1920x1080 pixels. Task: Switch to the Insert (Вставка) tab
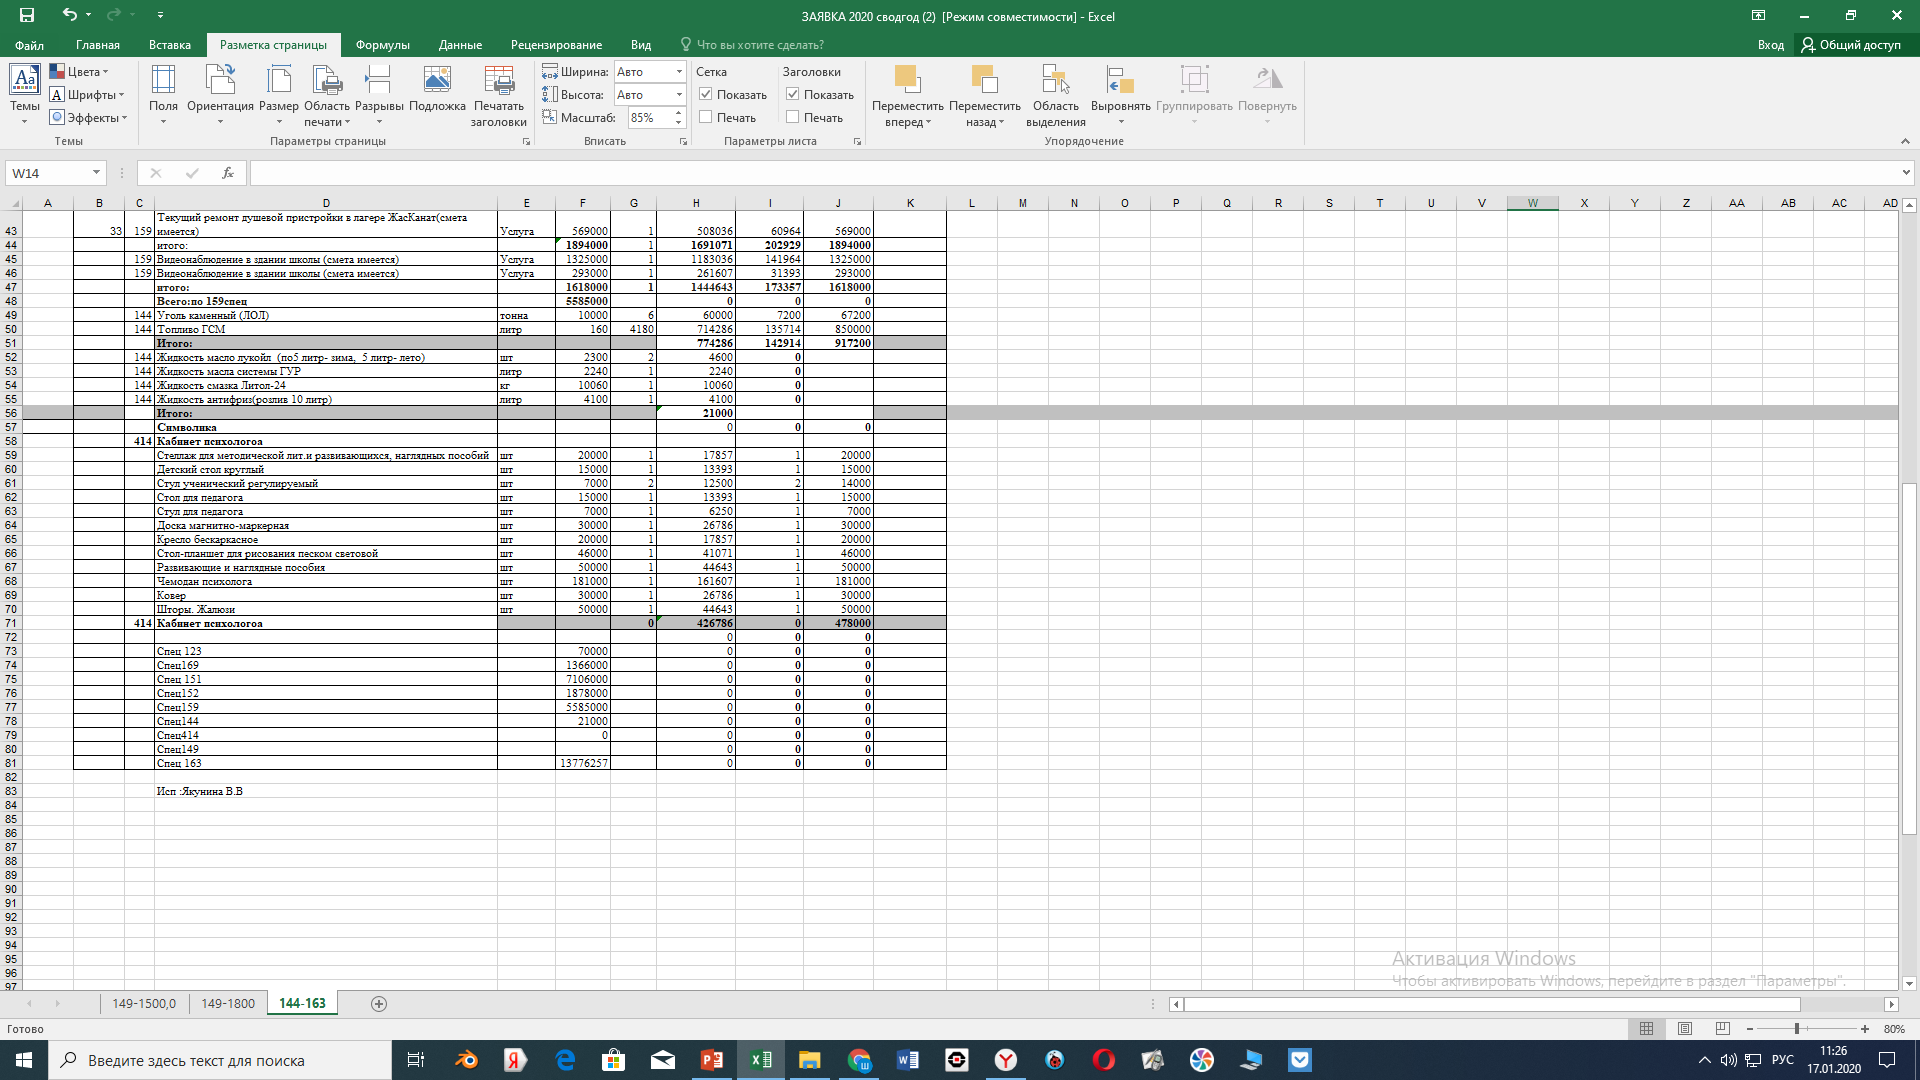click(170, 45)
